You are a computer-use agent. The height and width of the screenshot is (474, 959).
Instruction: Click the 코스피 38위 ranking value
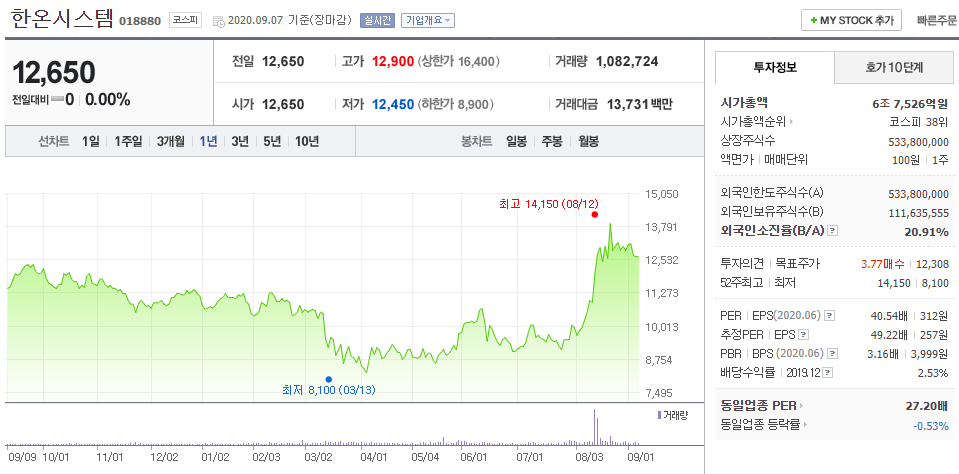coord(919,122)
